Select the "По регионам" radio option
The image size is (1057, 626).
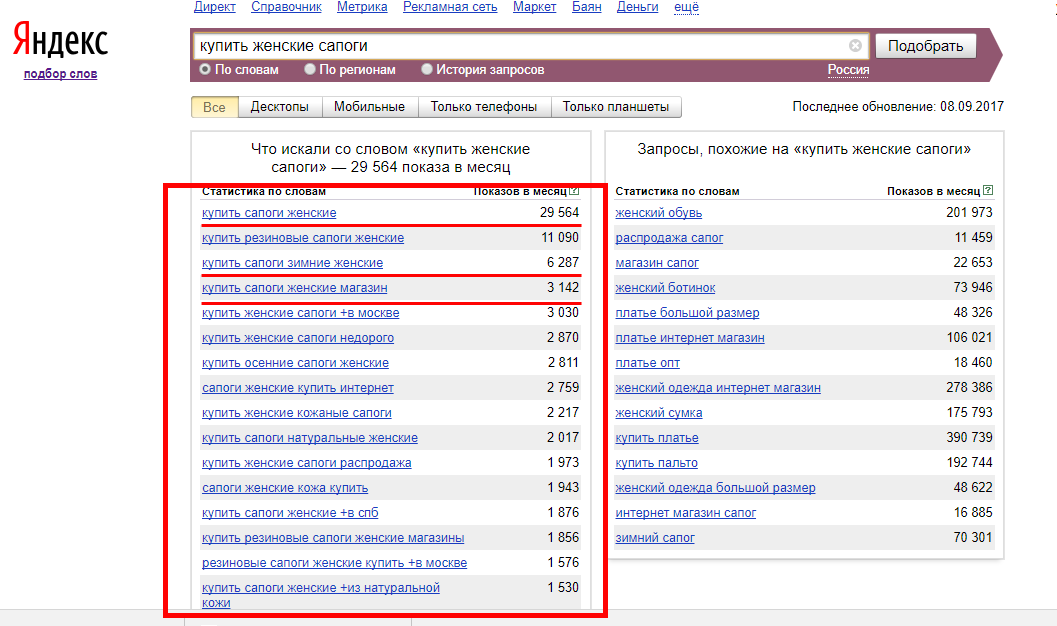[309, 69]
